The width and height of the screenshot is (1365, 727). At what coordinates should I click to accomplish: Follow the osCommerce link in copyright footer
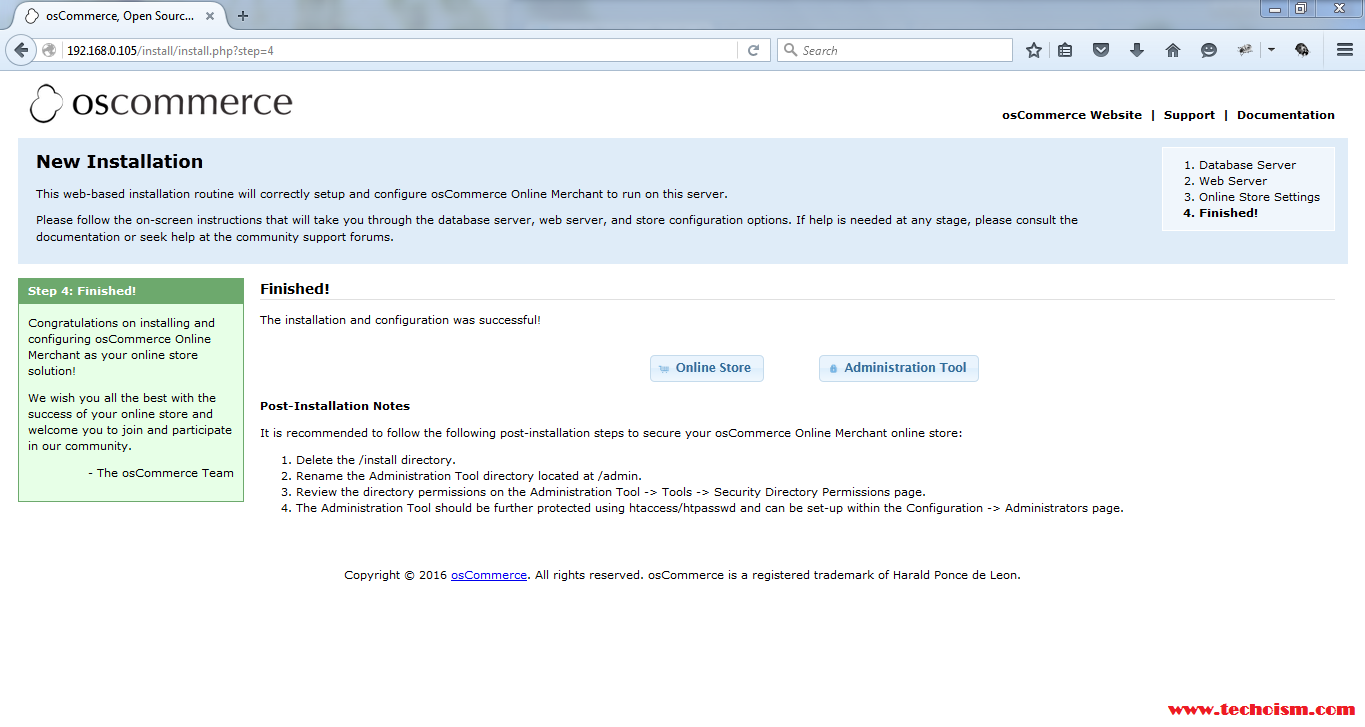coord(489,575)
